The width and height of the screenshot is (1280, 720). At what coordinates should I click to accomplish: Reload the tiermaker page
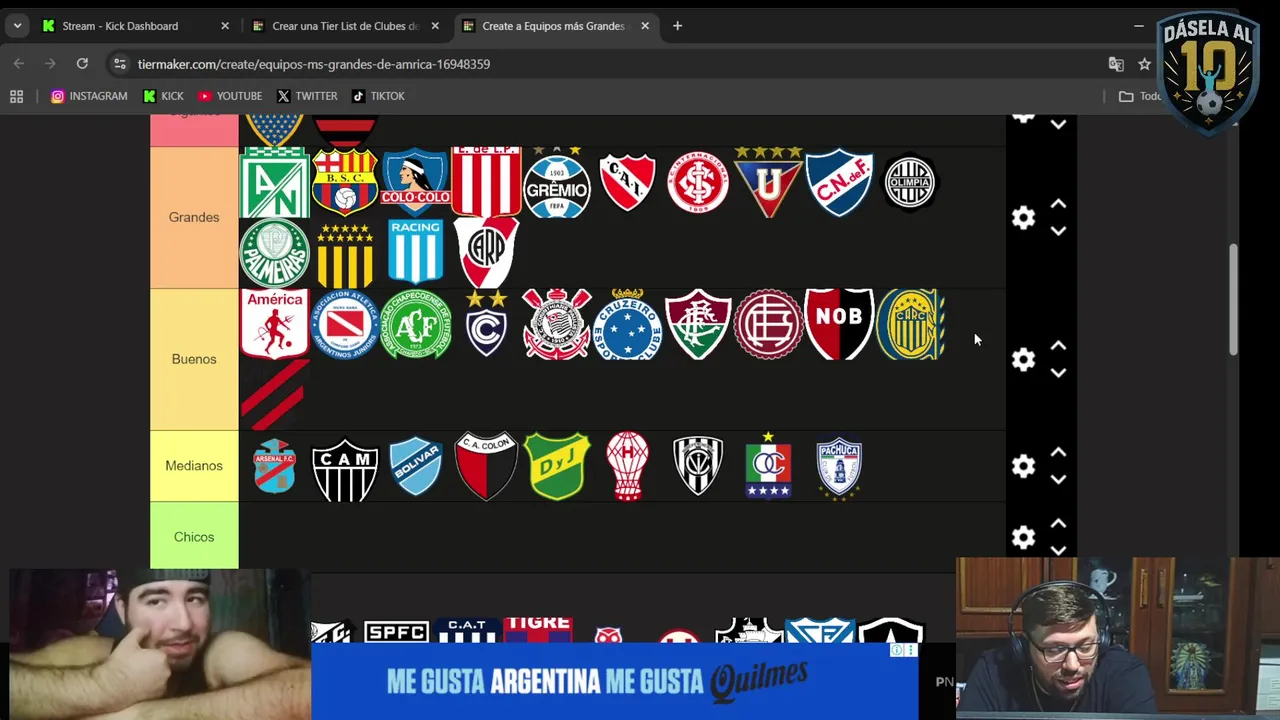coord(82,64)
